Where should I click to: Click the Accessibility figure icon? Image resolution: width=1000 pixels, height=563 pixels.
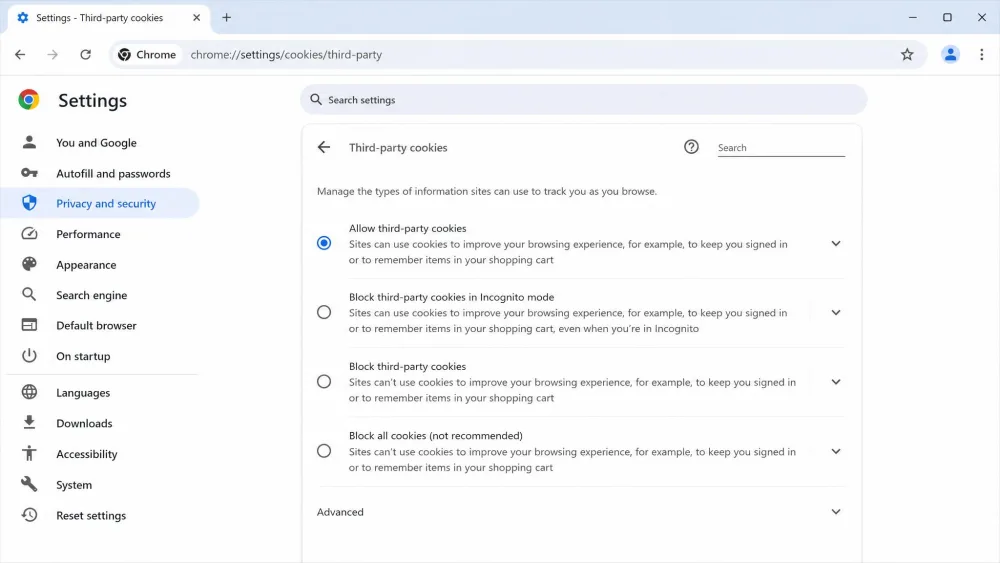[29, 453]
